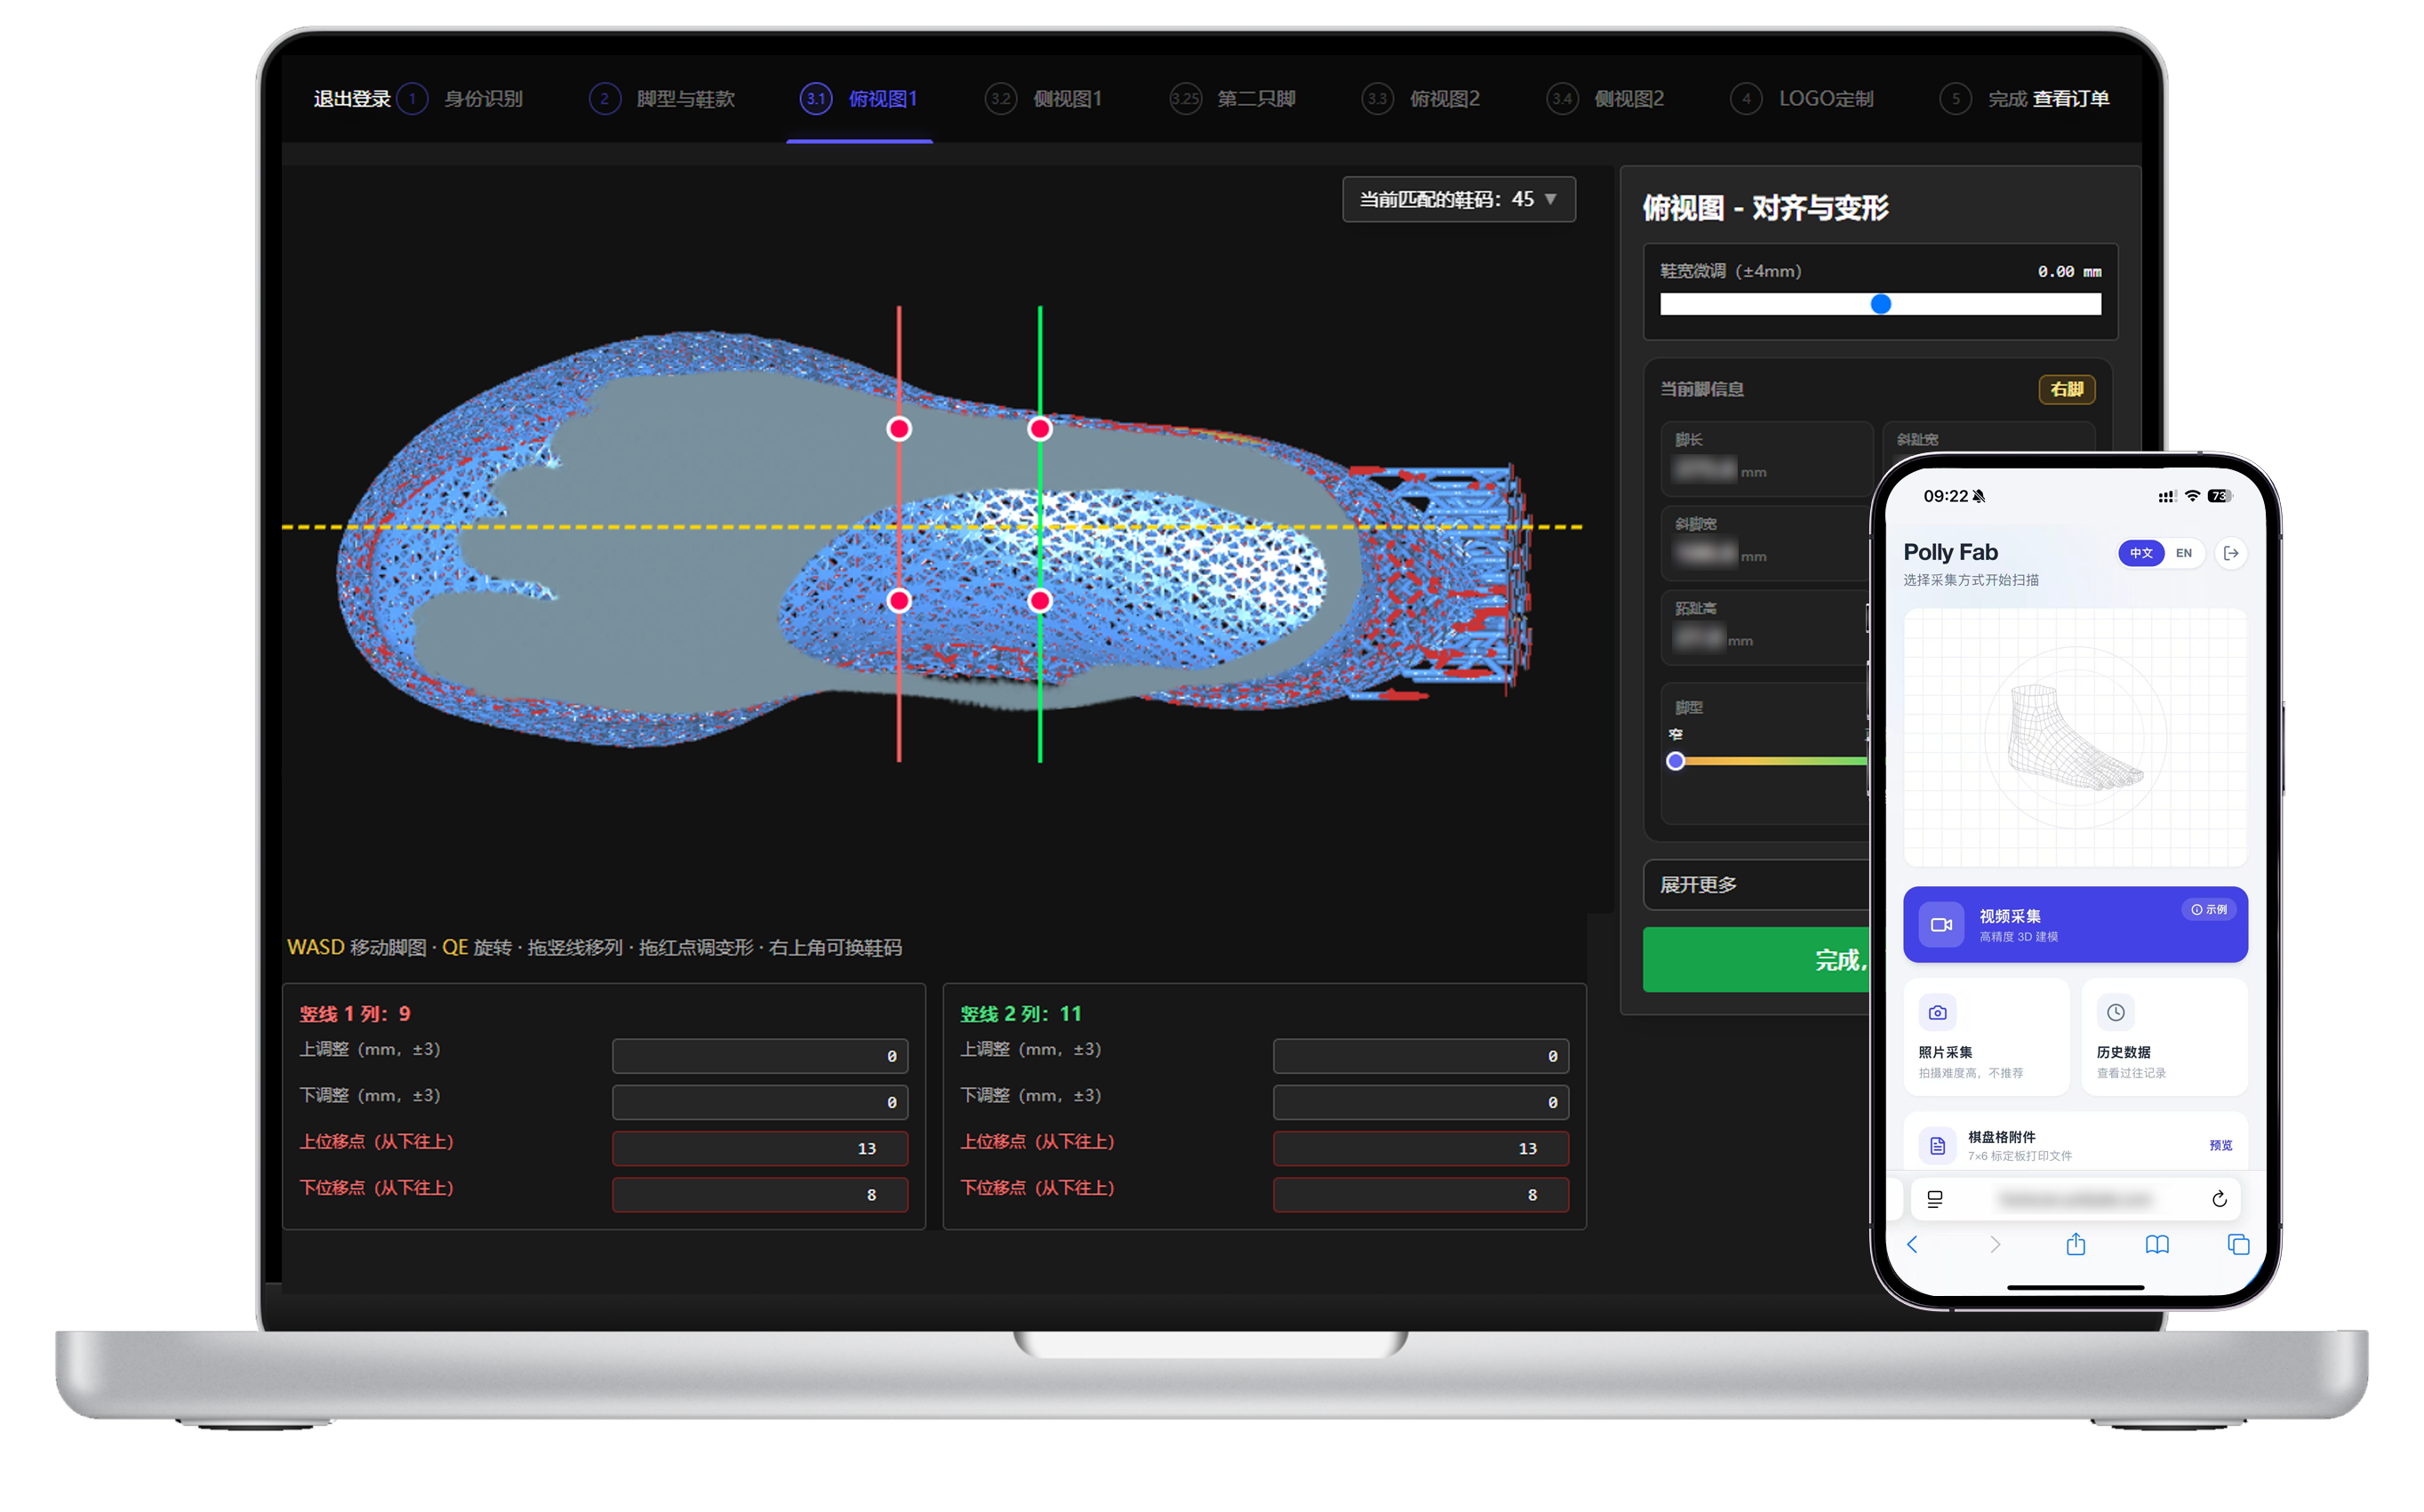Click the 鞋宽微调 slider handle
This screenshot has height=1512, width=2424.
pos(1881,304)
